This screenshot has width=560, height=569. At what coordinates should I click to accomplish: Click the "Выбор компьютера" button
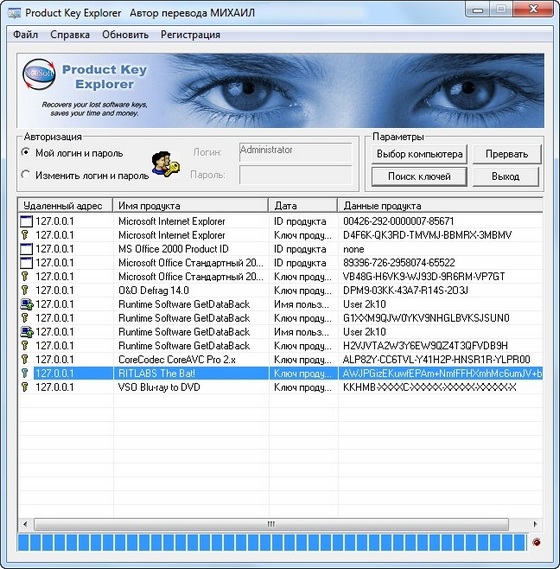[419, 154]
